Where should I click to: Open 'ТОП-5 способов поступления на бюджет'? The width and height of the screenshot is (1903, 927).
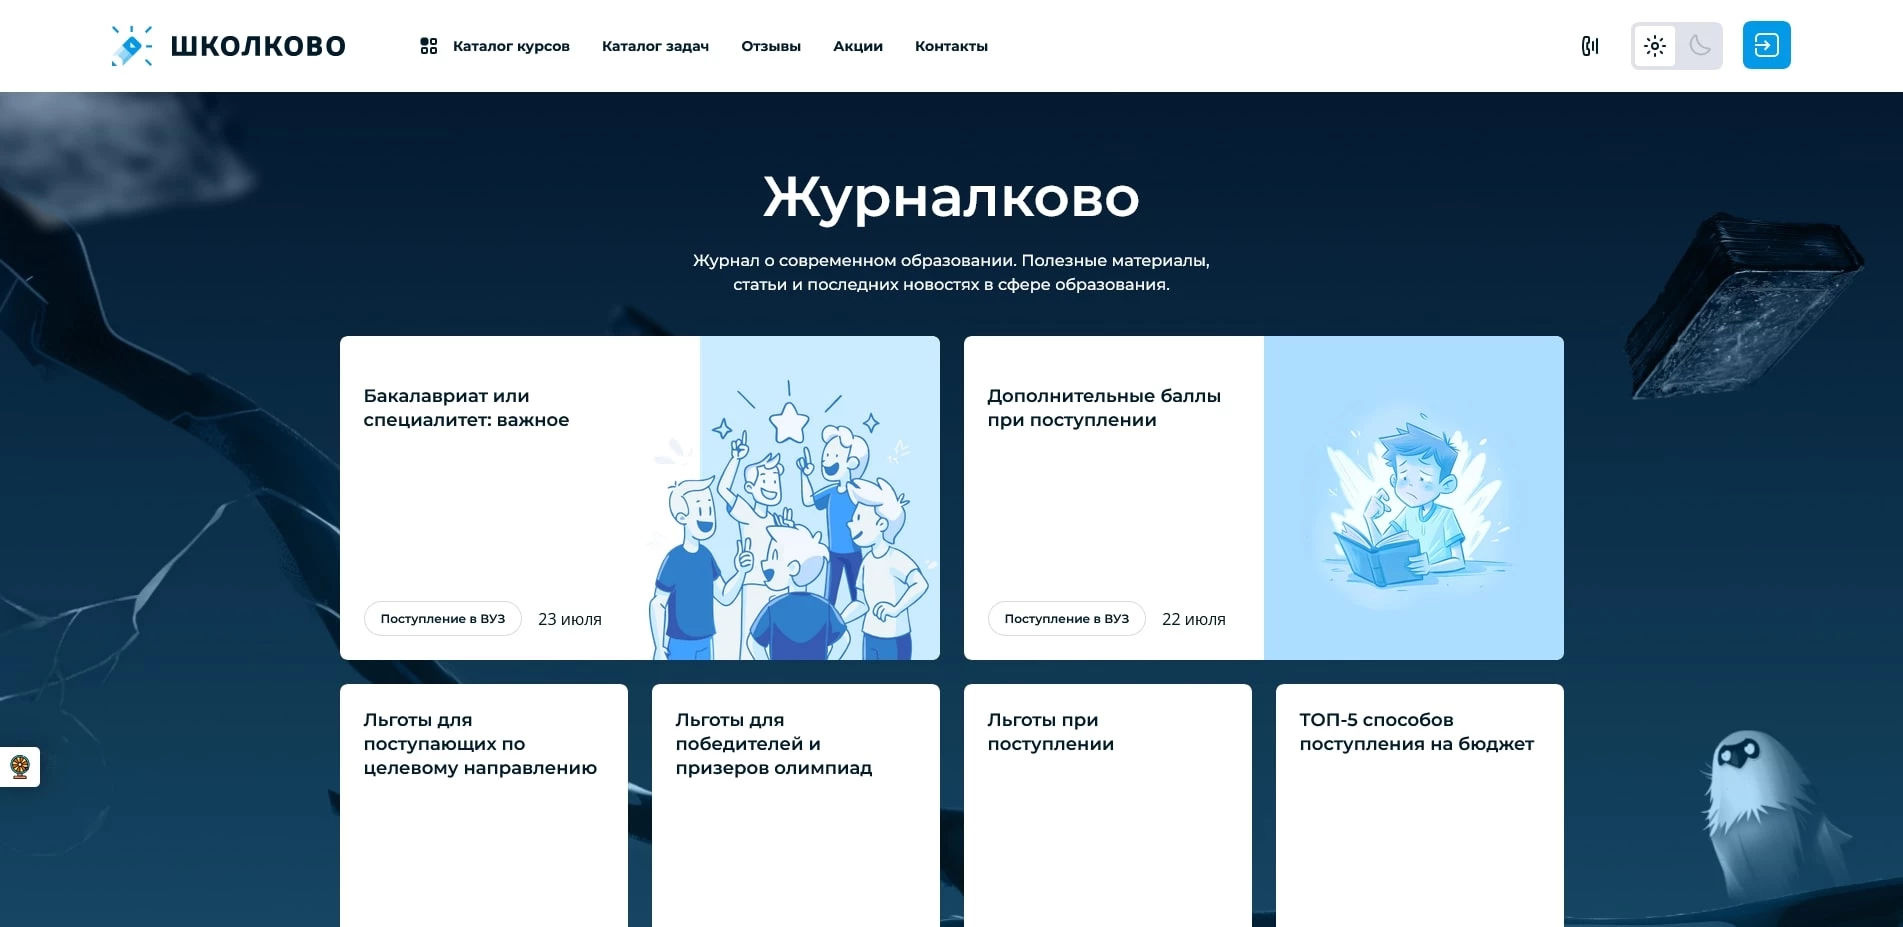point(1417,731)
